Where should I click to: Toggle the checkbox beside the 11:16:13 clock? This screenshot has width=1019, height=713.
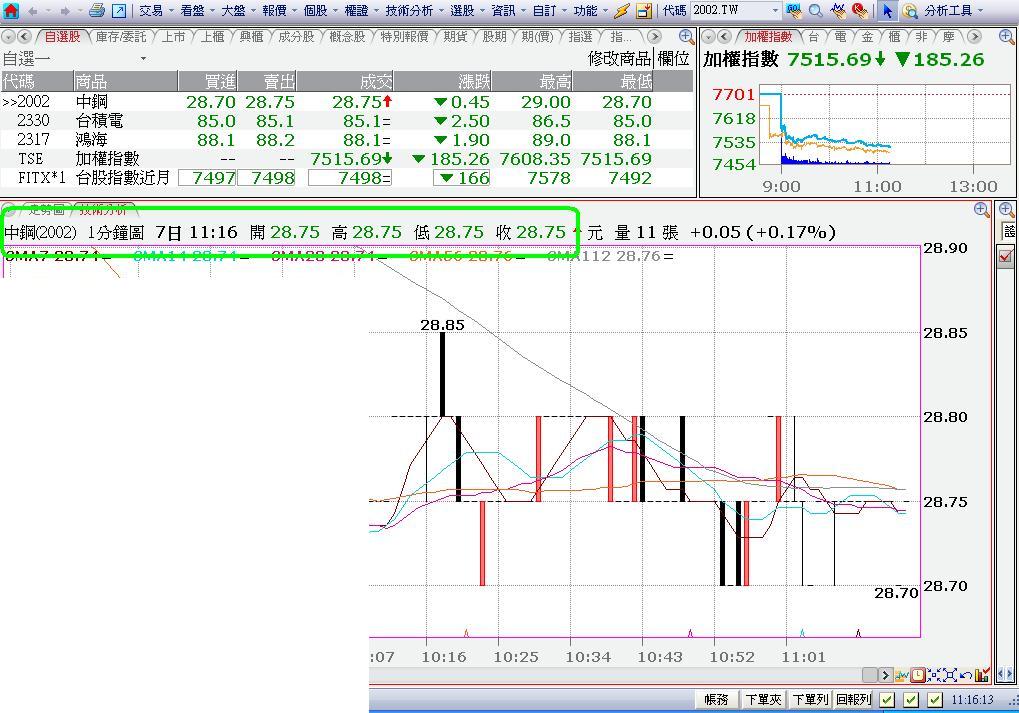click(x=935, y=699)
